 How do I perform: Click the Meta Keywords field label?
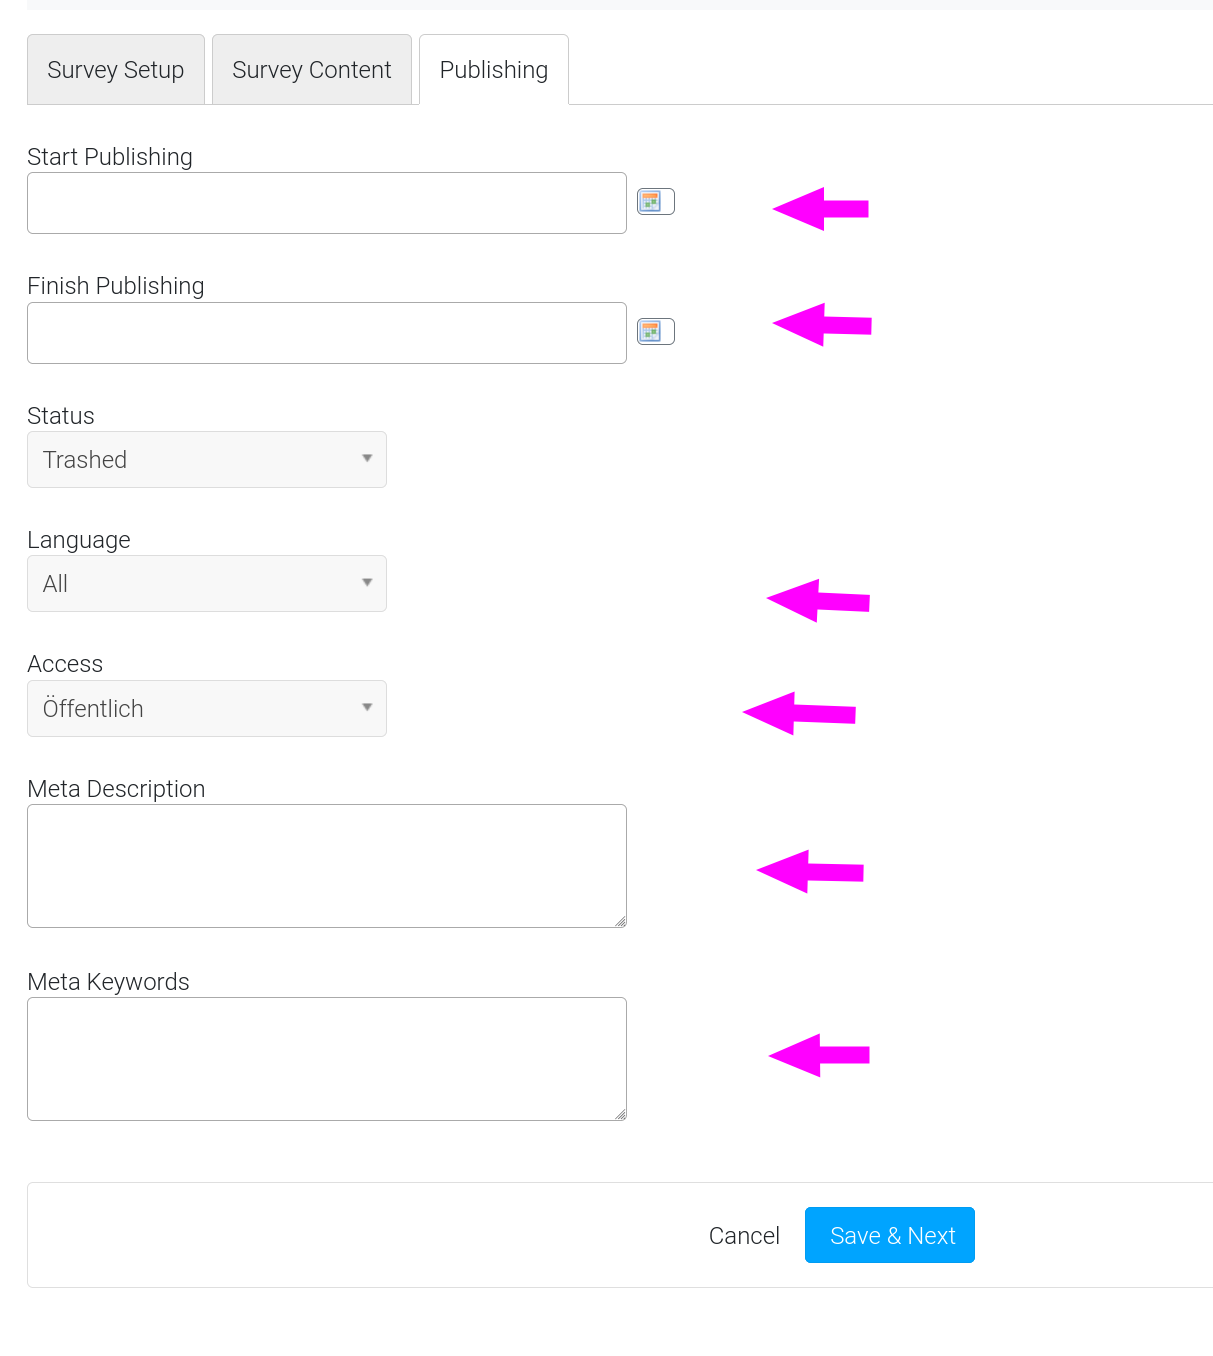tap(108, 982)
